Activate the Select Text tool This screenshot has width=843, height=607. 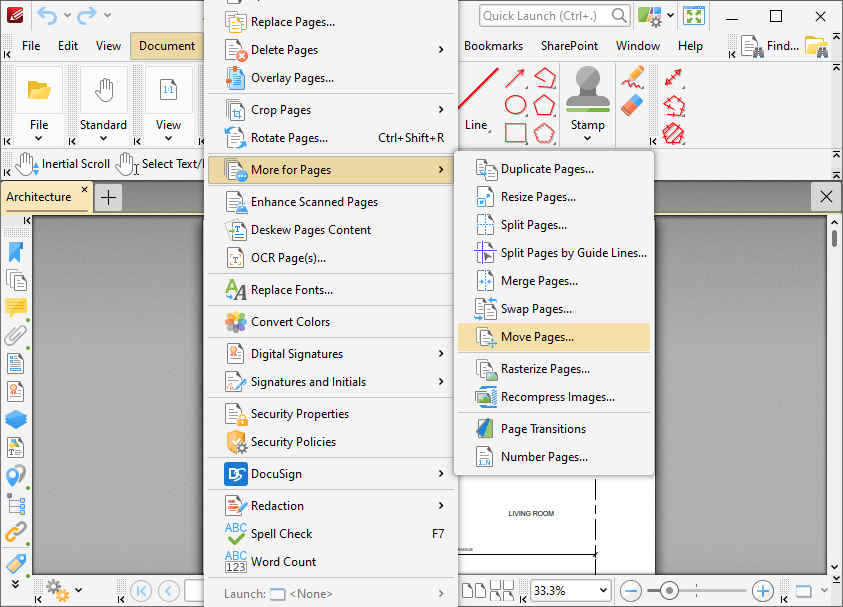pos(160,164)
